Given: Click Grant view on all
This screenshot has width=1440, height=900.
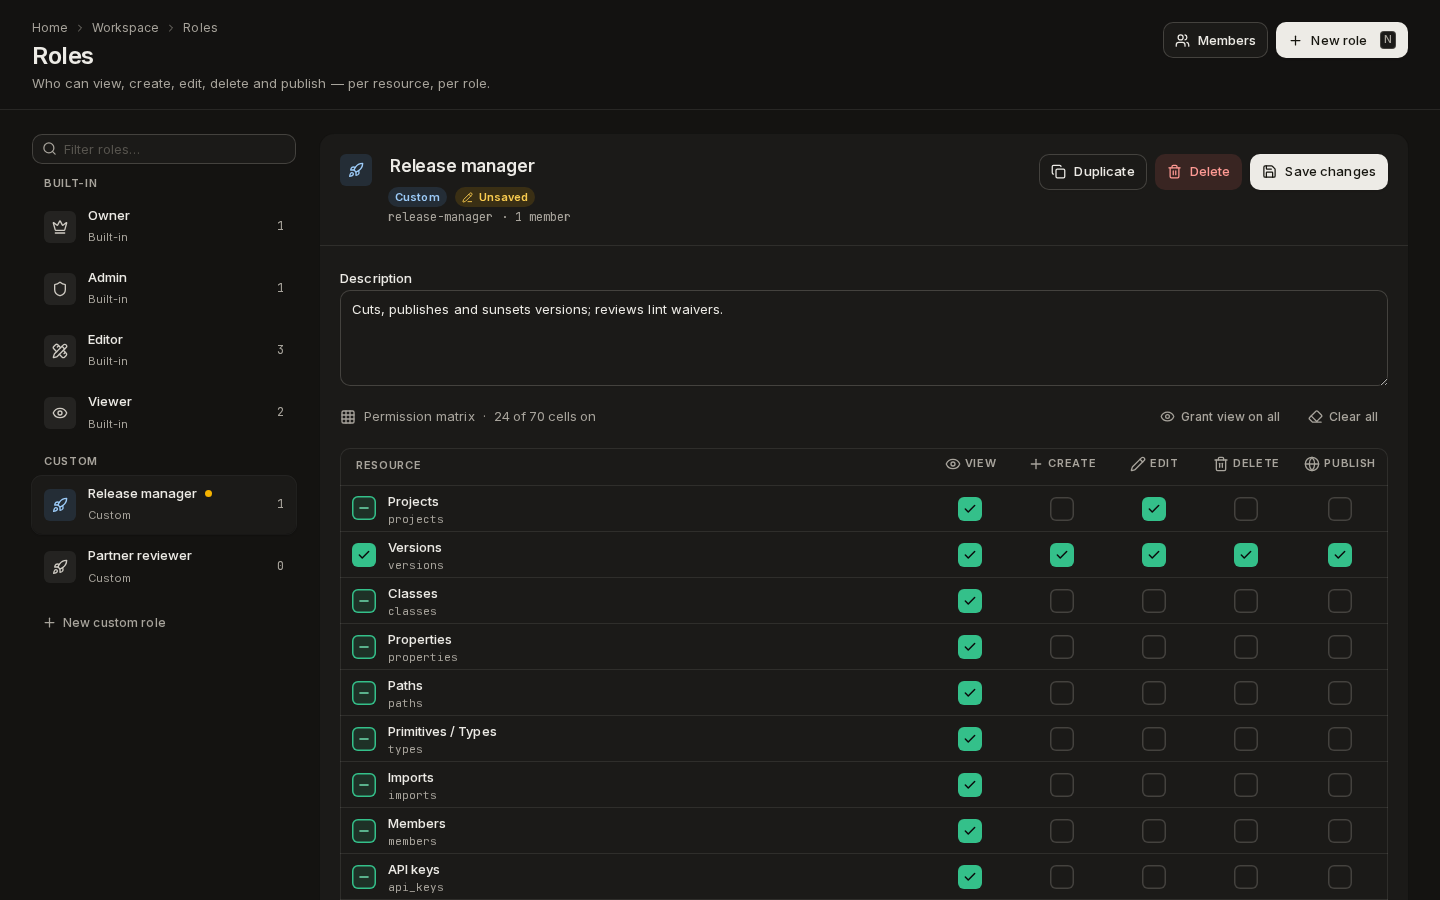Looking at the screenshot, I should click(1220, 417).
